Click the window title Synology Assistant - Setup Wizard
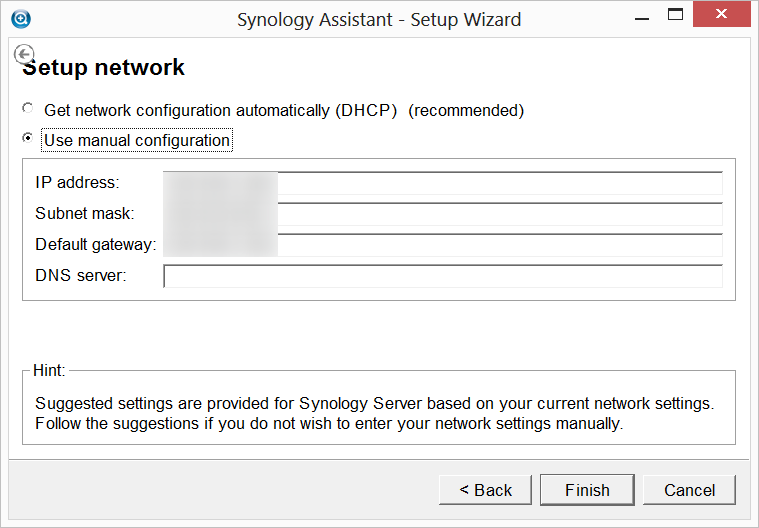This screenshot has height=528, width=759. tap(379, 20)
